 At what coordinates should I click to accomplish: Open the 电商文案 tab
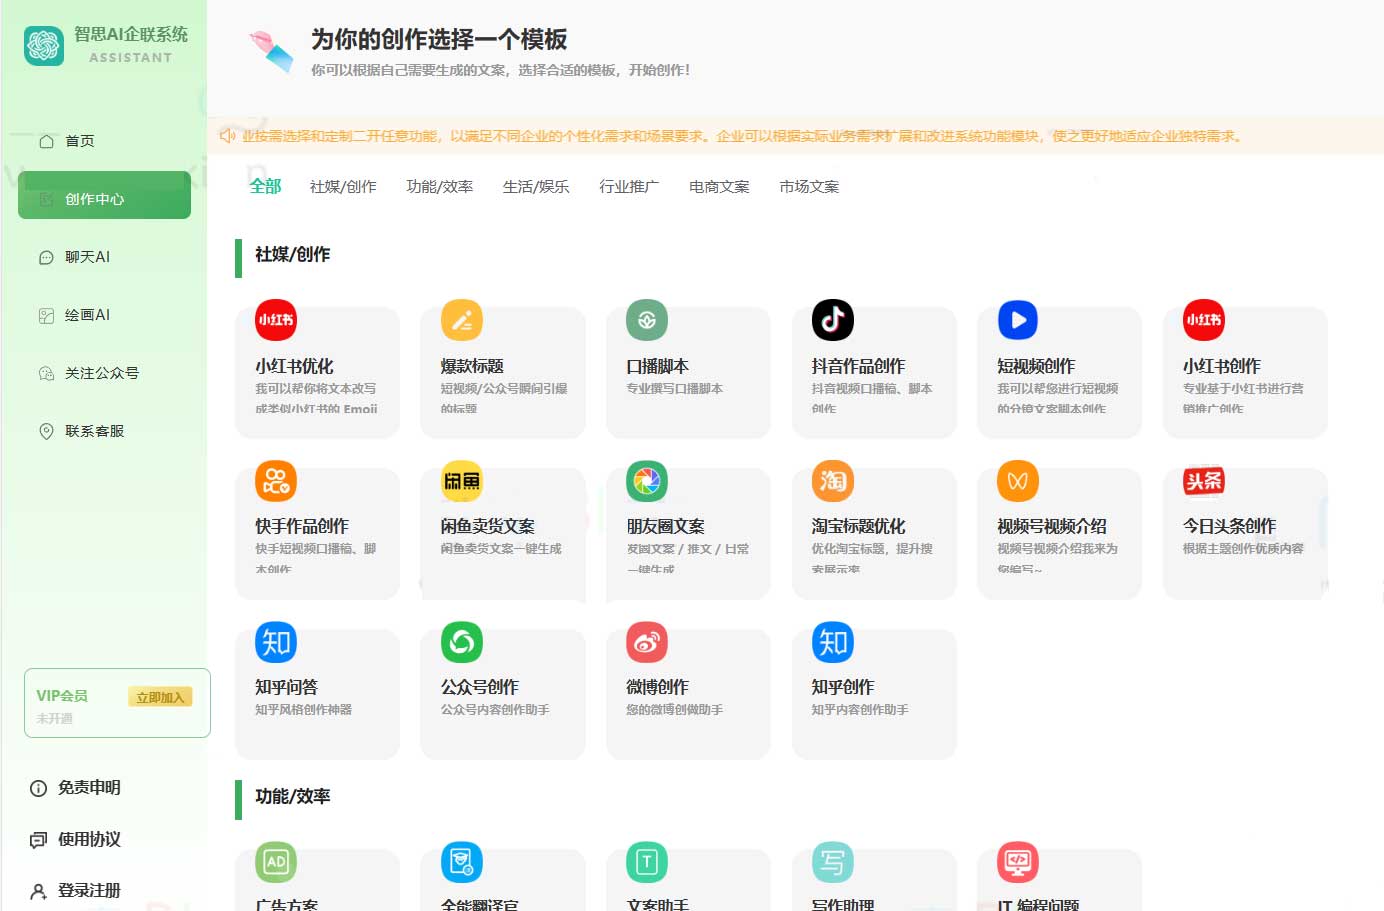coord(719,187)
